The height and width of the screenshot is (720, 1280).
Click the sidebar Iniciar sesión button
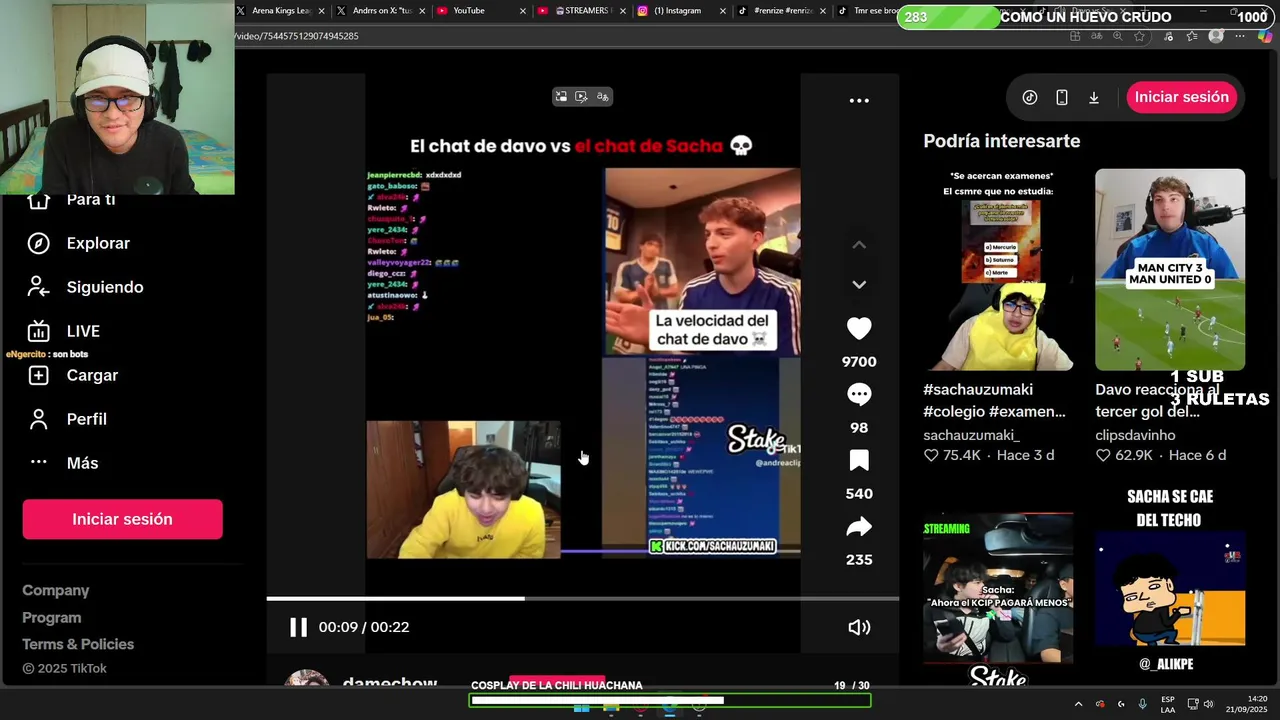tap(122, 519)
